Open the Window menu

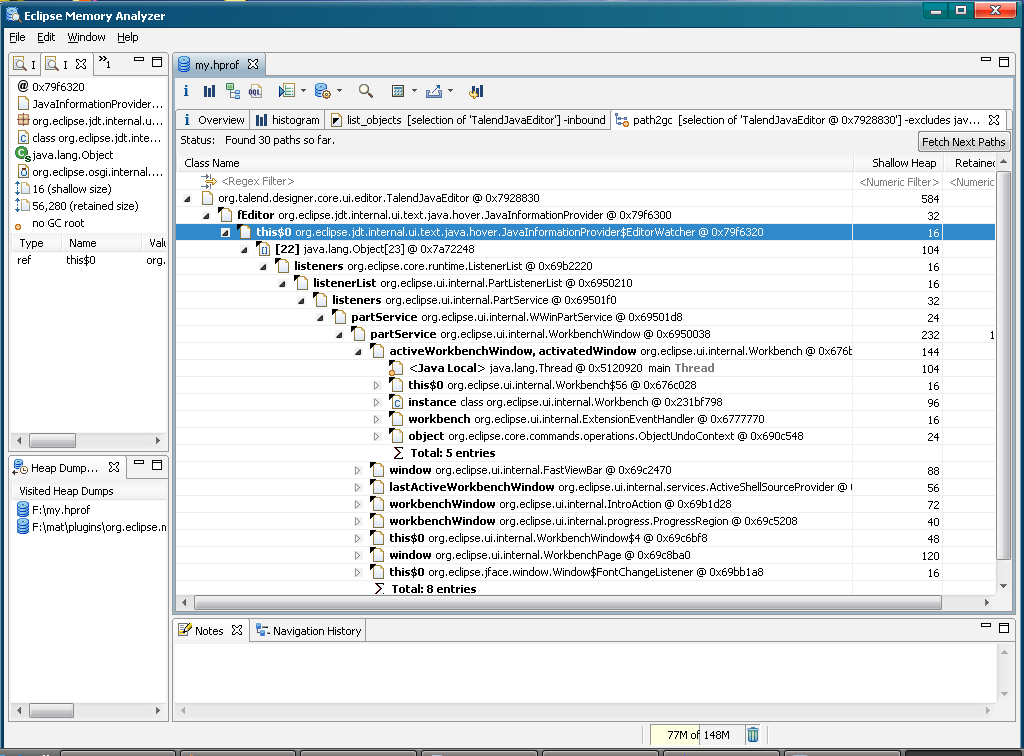click(86, 37)
